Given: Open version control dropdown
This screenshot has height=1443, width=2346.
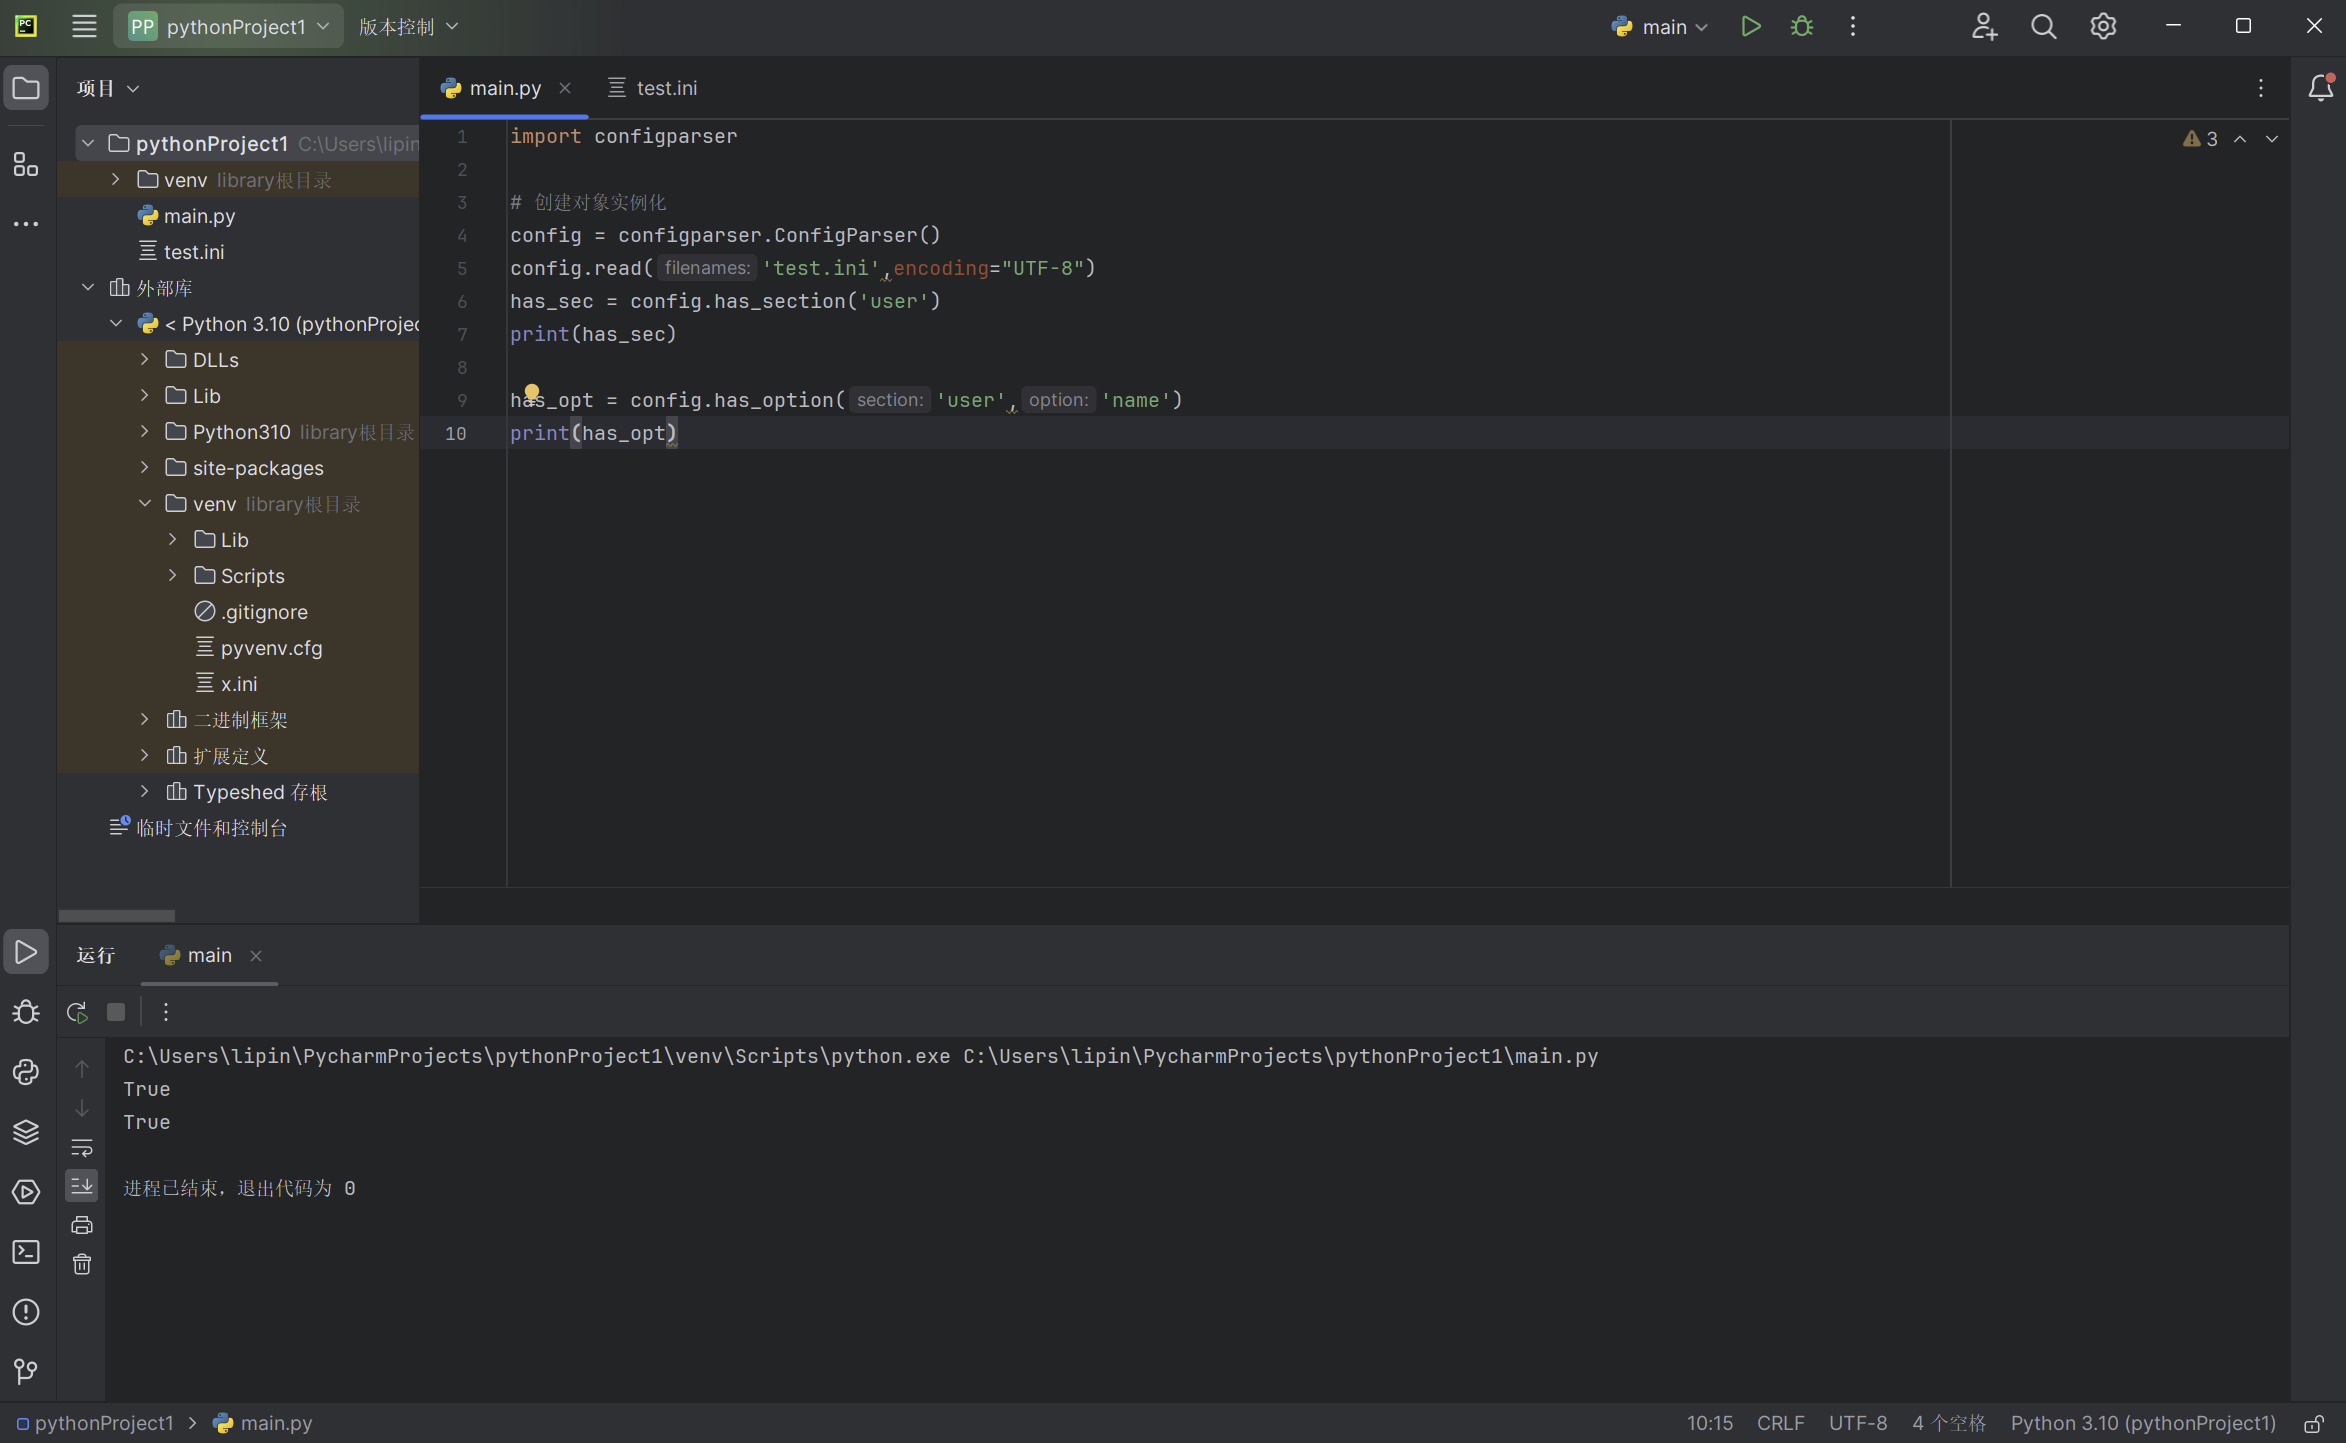Looking at the screenshot, I should click(x=409, y=27).
